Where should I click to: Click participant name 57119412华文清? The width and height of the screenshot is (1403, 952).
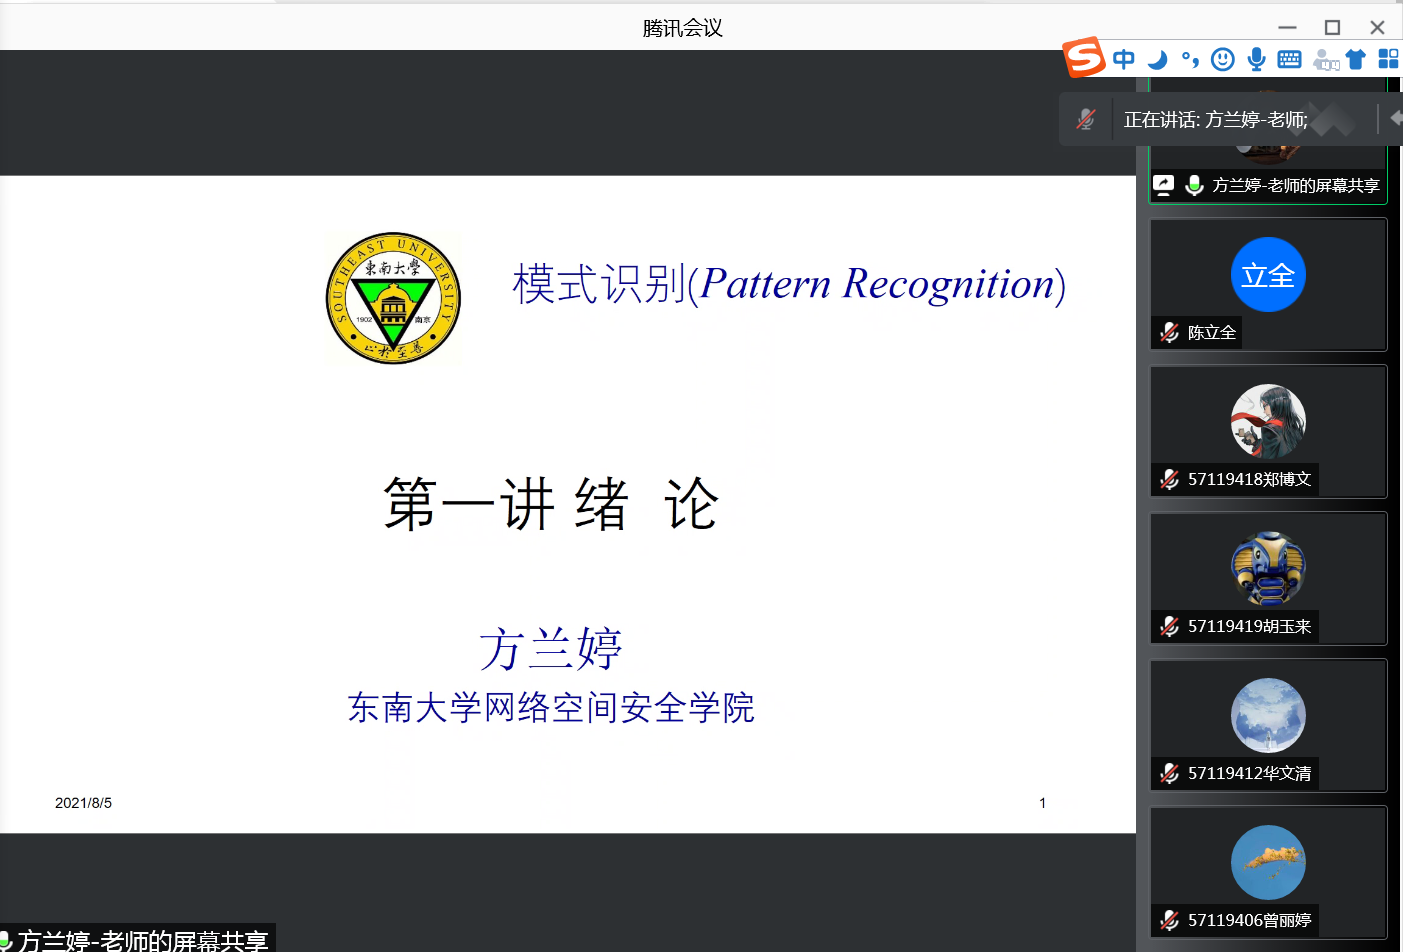click(x=1249, y=773)
